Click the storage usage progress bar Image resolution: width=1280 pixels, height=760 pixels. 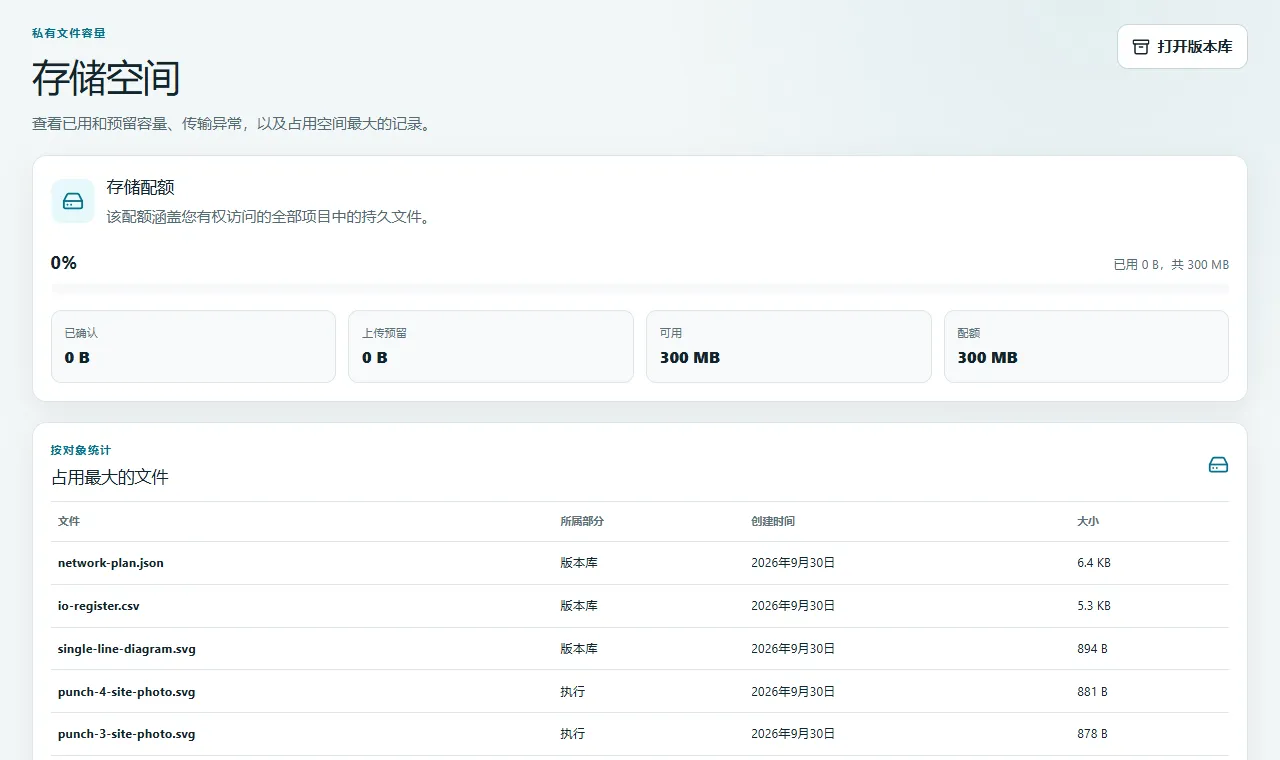tap(640, 289)
